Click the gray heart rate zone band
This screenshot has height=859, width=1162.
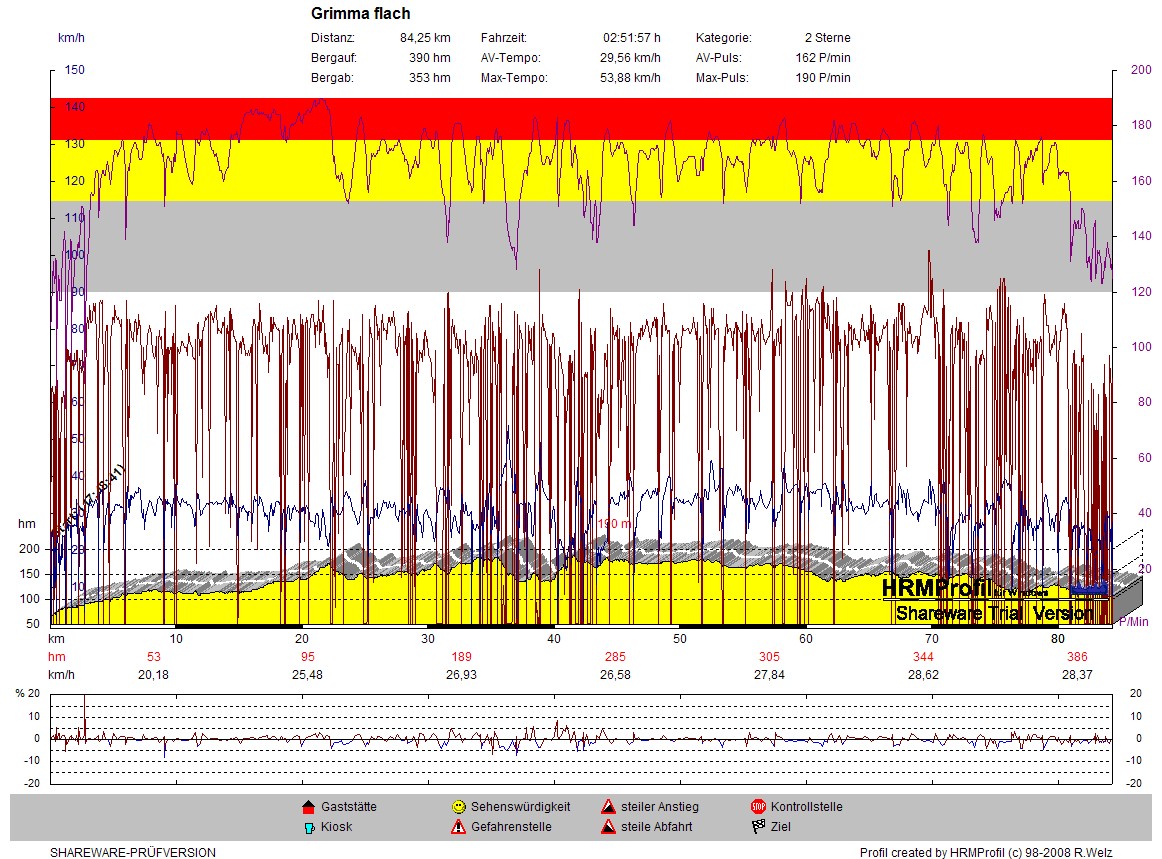pyautogui.click(x=580, y=262)
